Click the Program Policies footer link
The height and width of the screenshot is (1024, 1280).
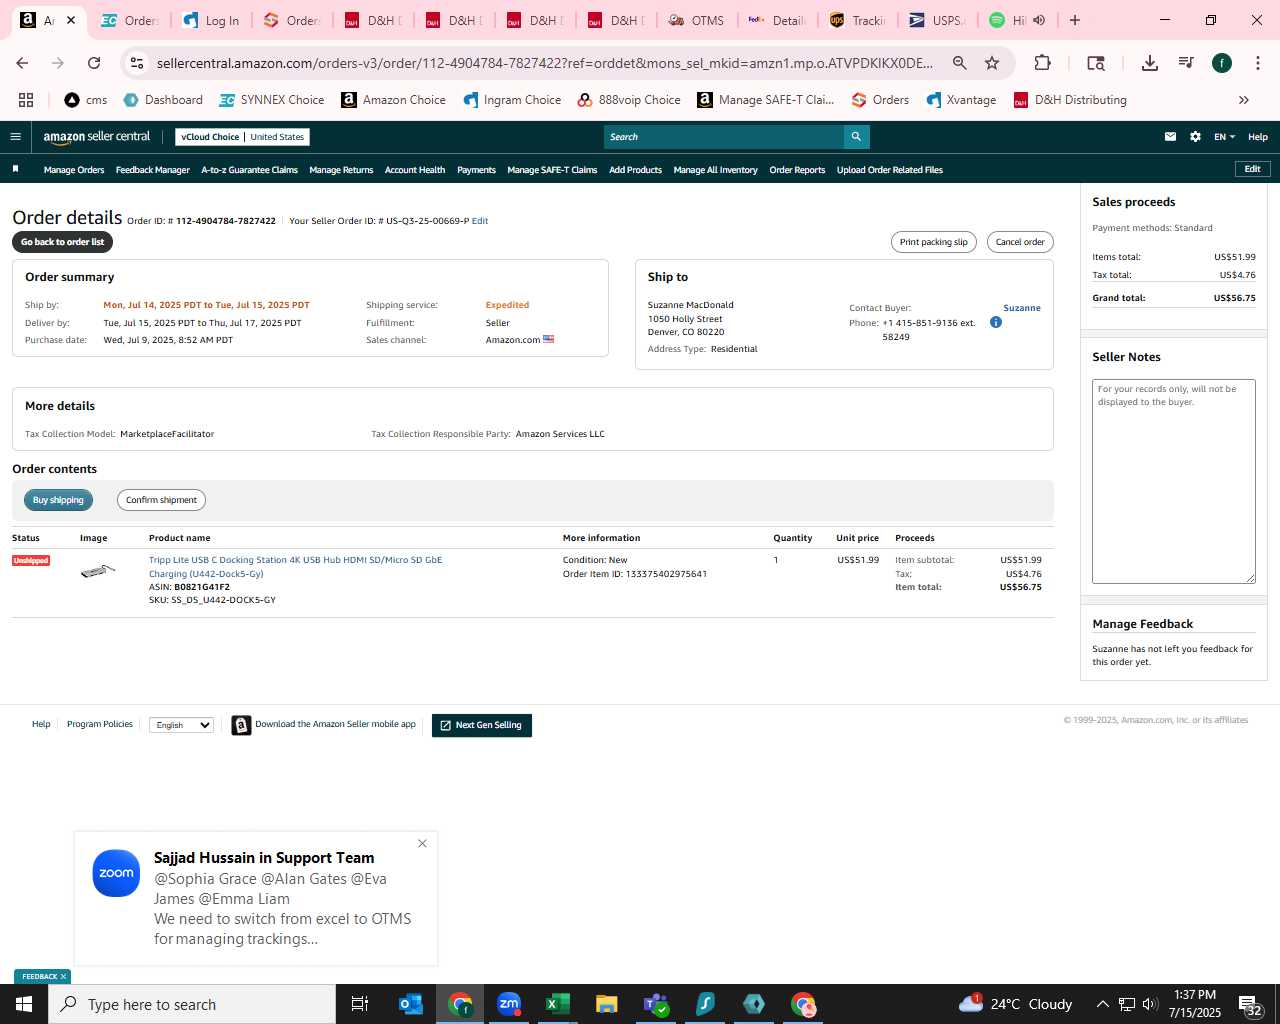[100, 724]
